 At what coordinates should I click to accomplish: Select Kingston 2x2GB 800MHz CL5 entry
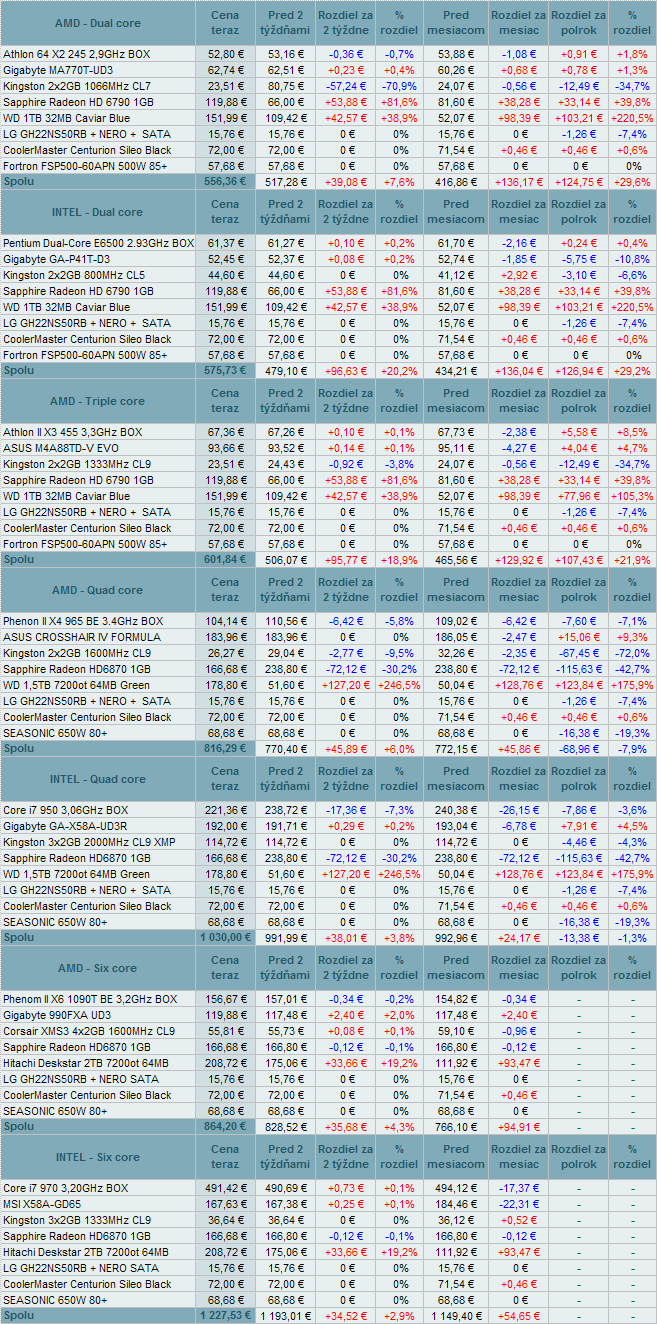click(74, 275)
